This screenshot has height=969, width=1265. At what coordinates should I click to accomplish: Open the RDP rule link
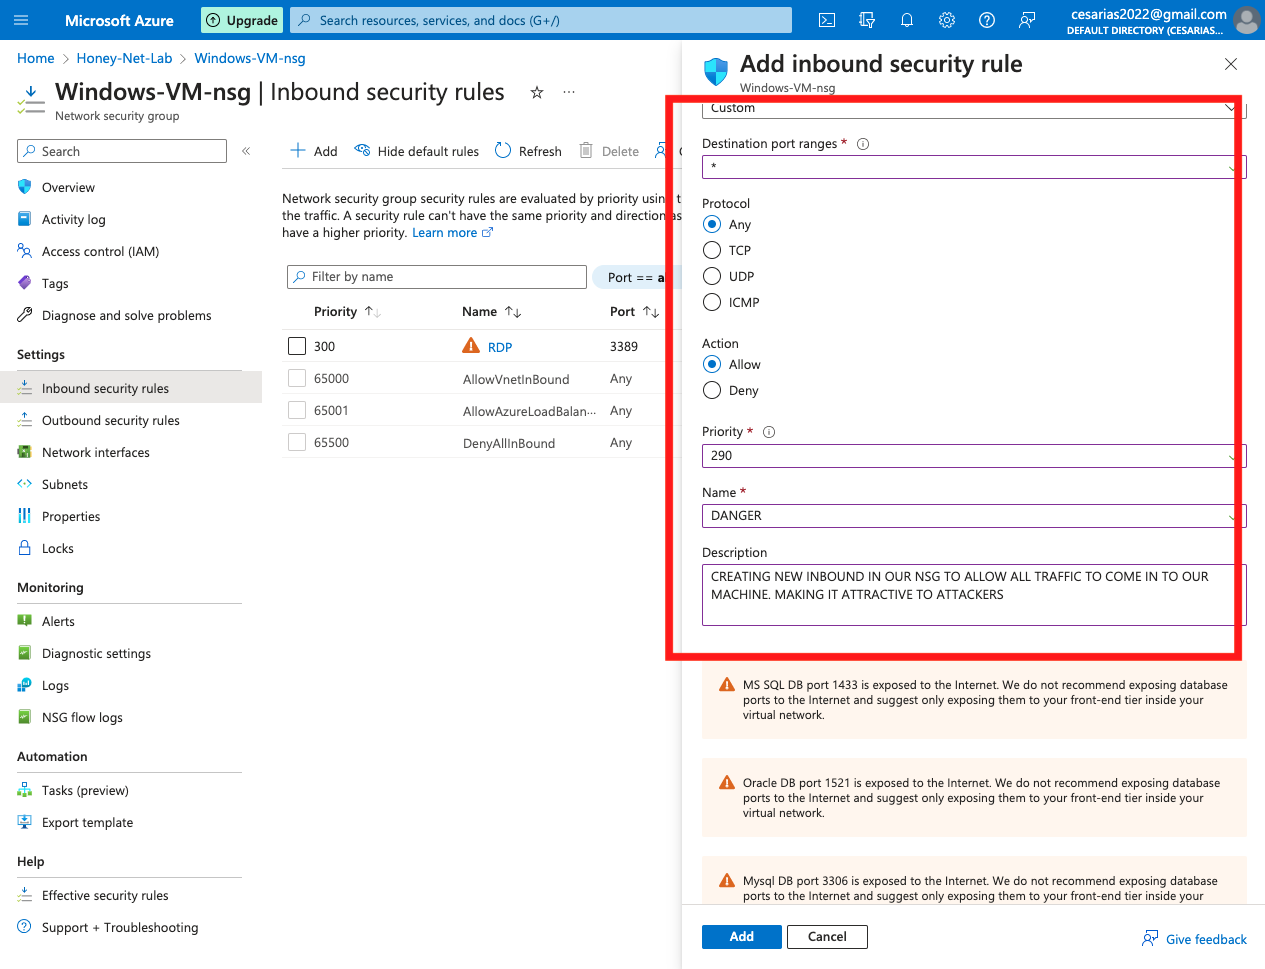click(500, 347)
